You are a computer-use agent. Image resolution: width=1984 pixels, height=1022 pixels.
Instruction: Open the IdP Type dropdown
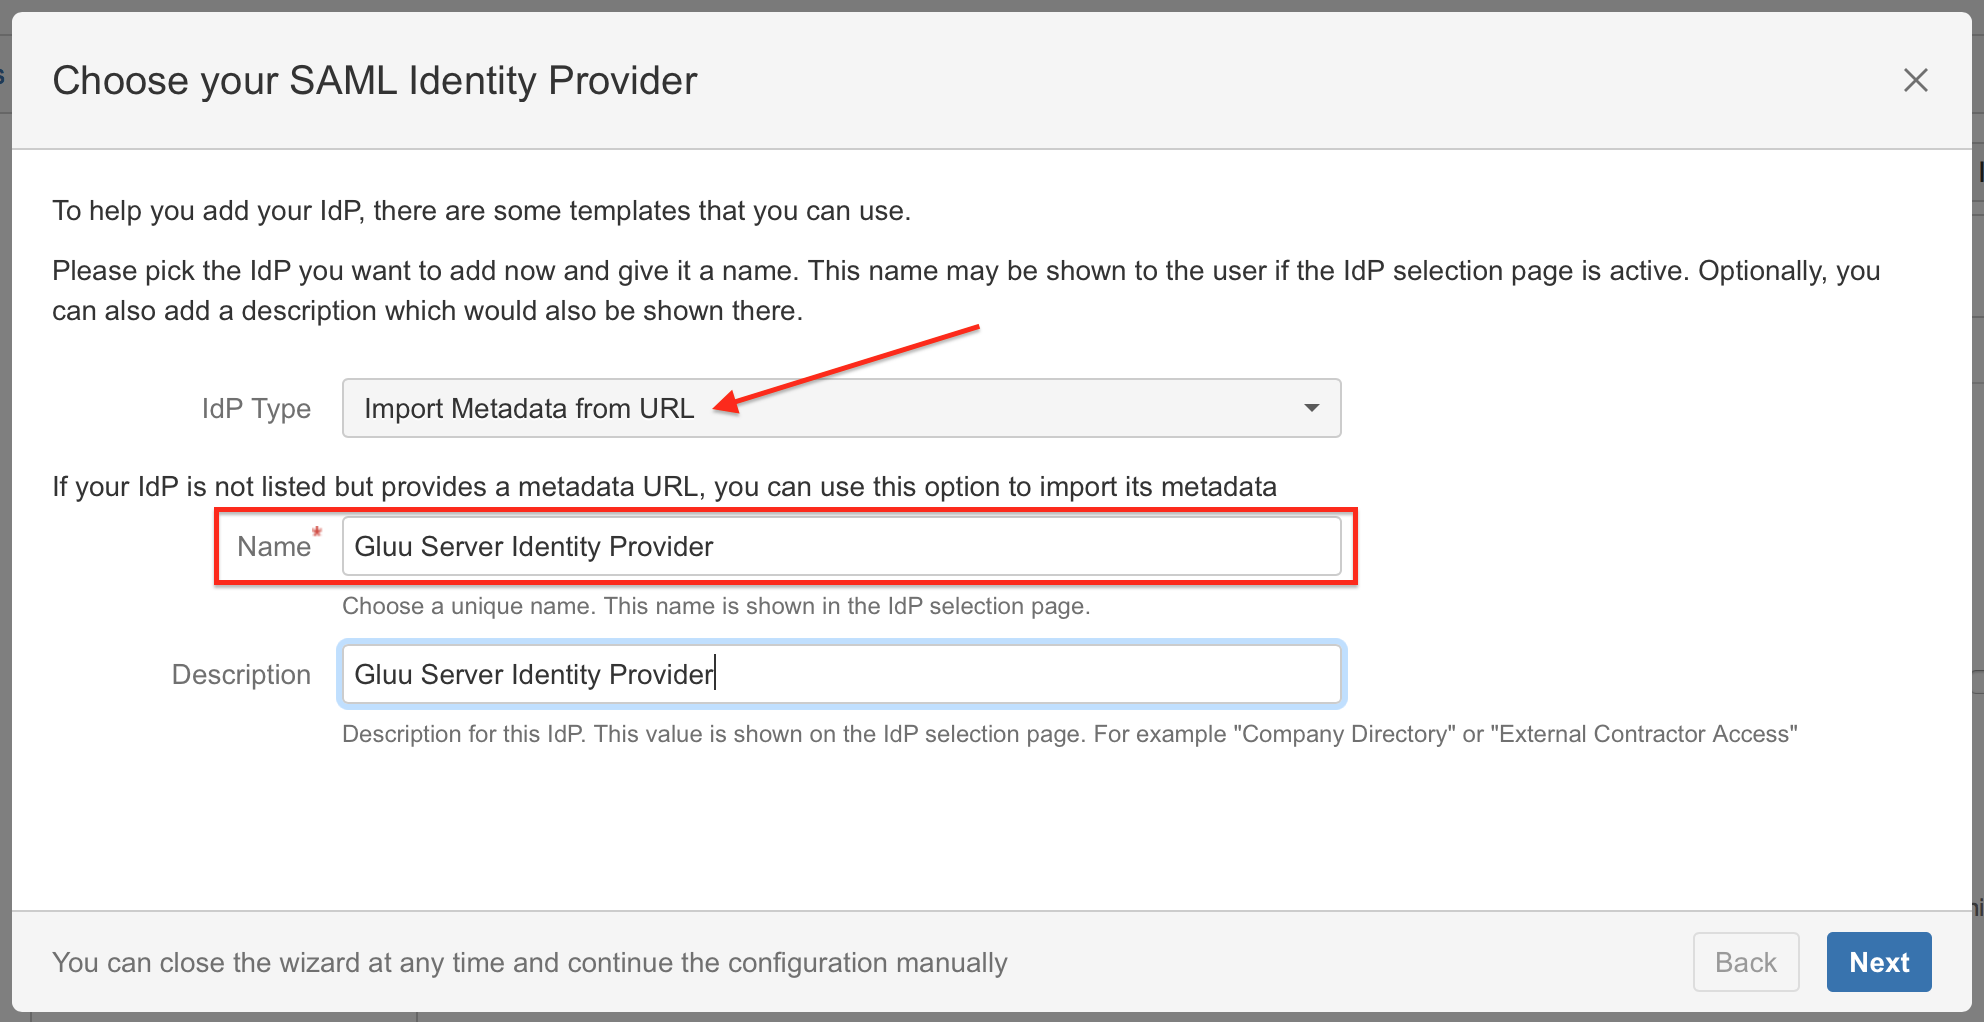click(x=841, y=408)
